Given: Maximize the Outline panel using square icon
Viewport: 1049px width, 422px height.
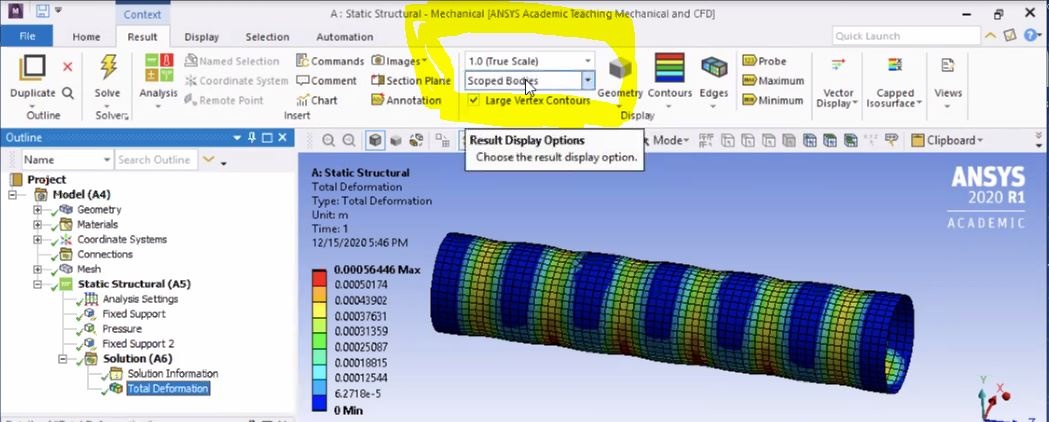Looking at the screenshot, I should click(267, 137).
